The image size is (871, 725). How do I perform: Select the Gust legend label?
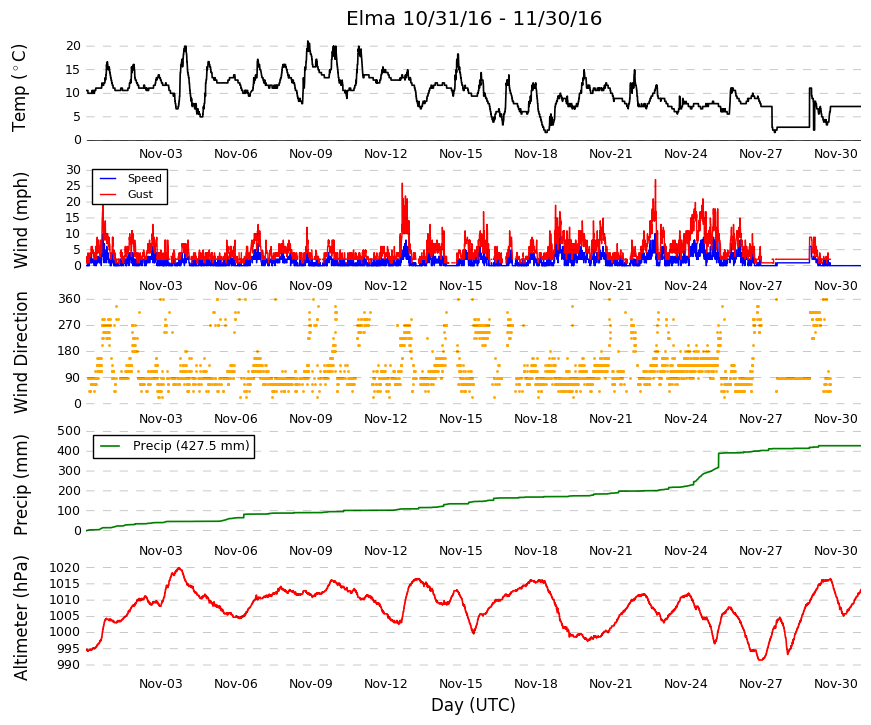[x=140, y=194]
